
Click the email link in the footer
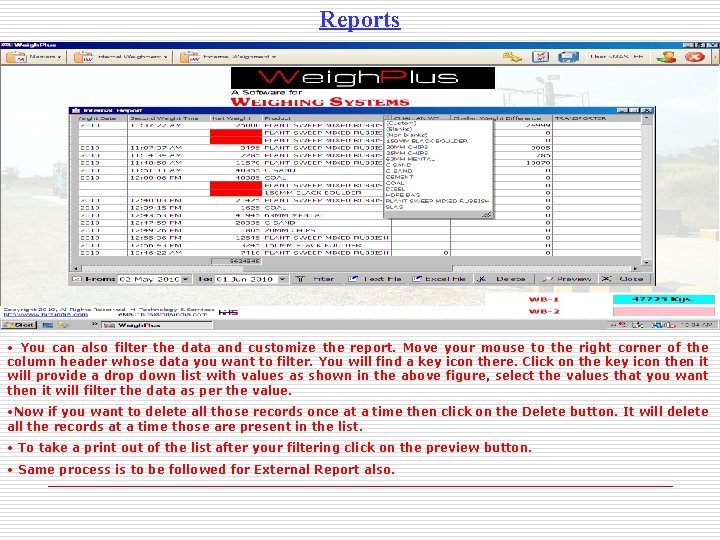(x=174, y=315)
